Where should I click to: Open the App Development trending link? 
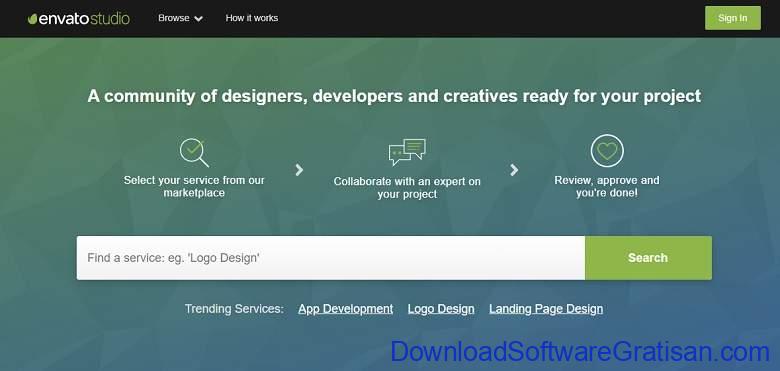346,309
